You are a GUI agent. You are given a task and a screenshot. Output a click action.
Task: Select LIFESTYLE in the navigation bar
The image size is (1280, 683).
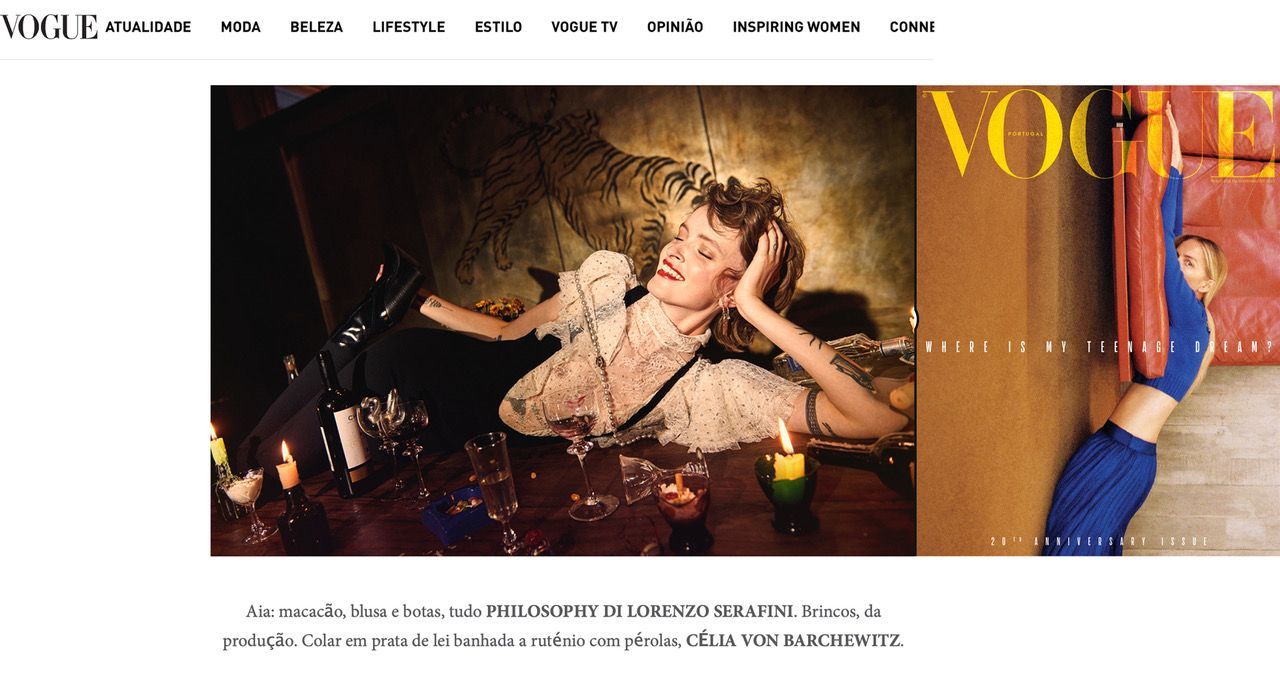point(409,27)
